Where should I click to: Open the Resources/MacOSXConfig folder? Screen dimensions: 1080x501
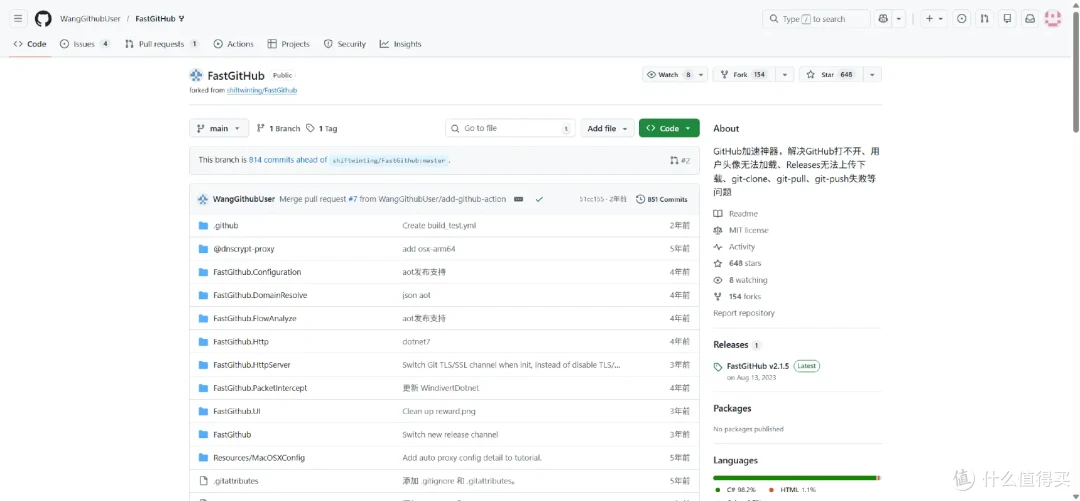(x=259, y=458)
